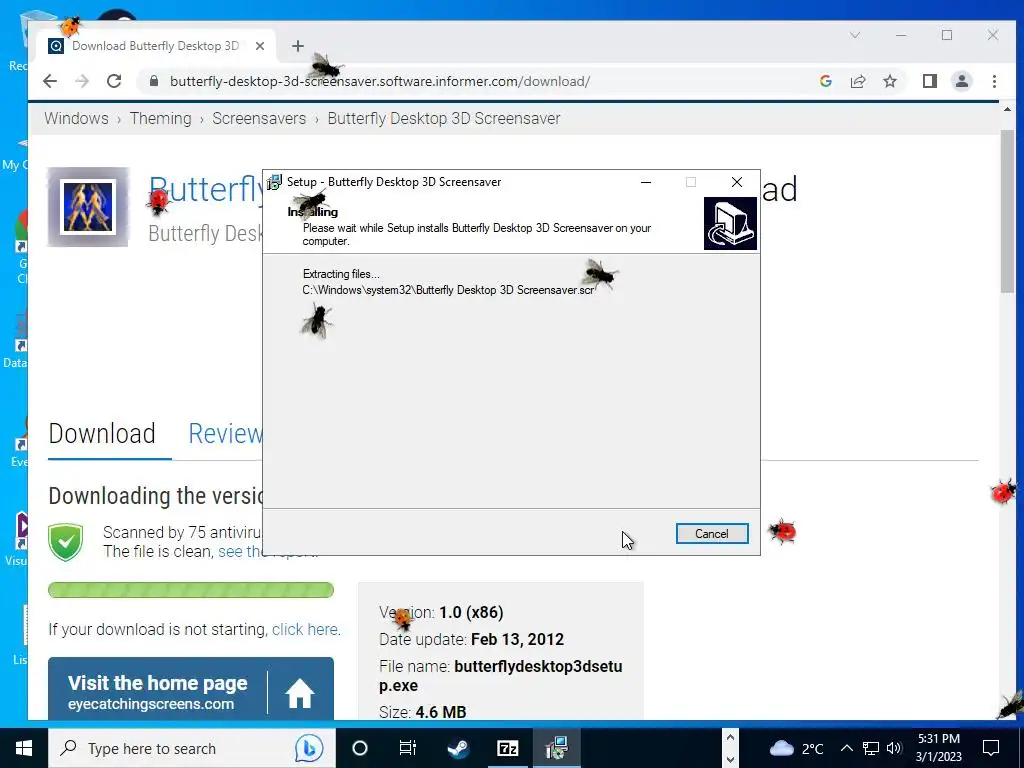
Task: Click the green shield antivirus icon
Action: click(x=65, y=542)
